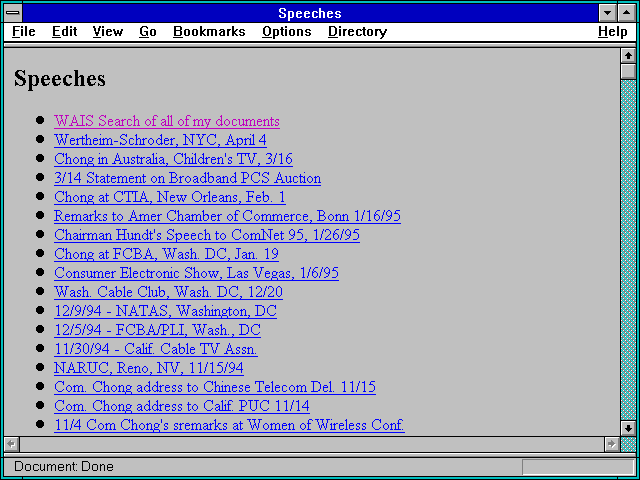Open Com. Chong address to Calif. PUC
640x480 pixels.
(x=182, y=406)
